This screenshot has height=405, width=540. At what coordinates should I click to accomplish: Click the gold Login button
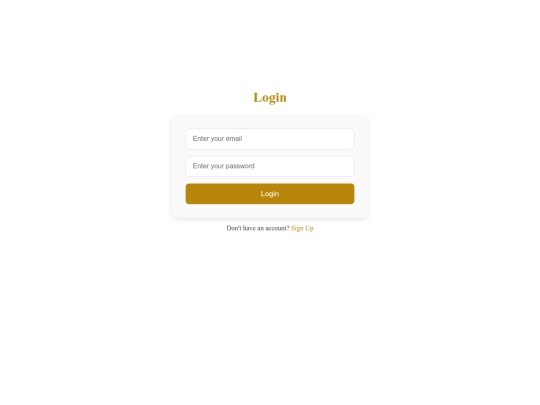pyautogui.click(x=270, y=194)
